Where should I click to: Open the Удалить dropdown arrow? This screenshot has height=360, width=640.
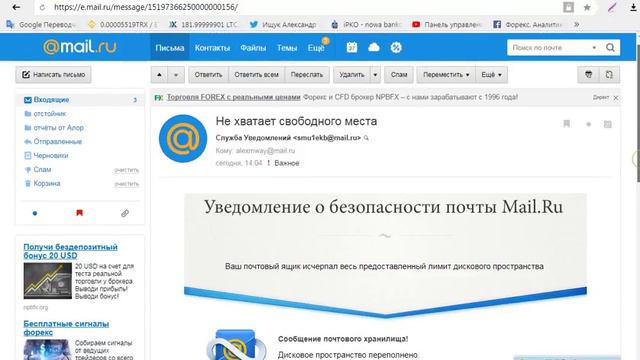point(375,75)
